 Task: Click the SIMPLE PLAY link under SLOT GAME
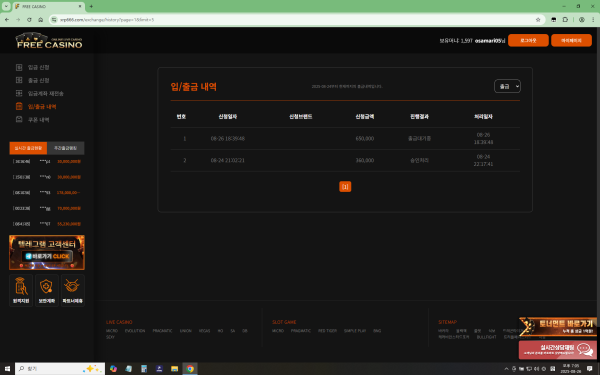point(355,331)
